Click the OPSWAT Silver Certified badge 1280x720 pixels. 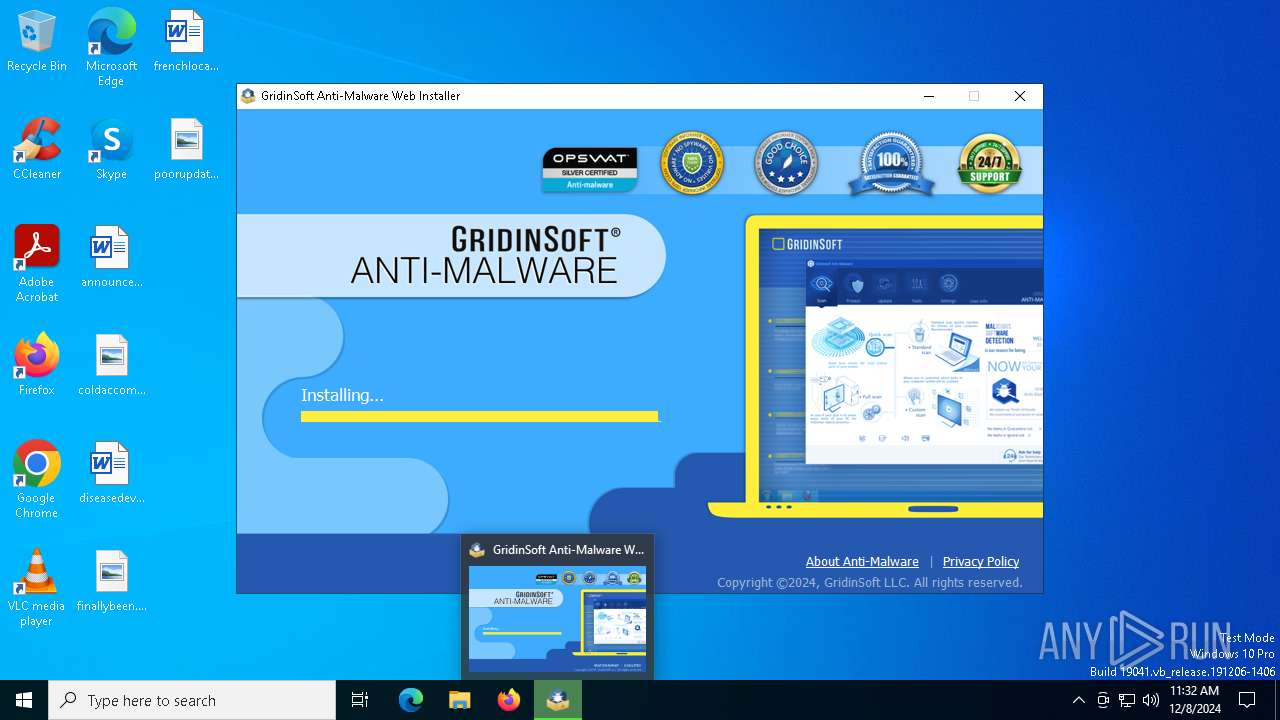point(590,169)
